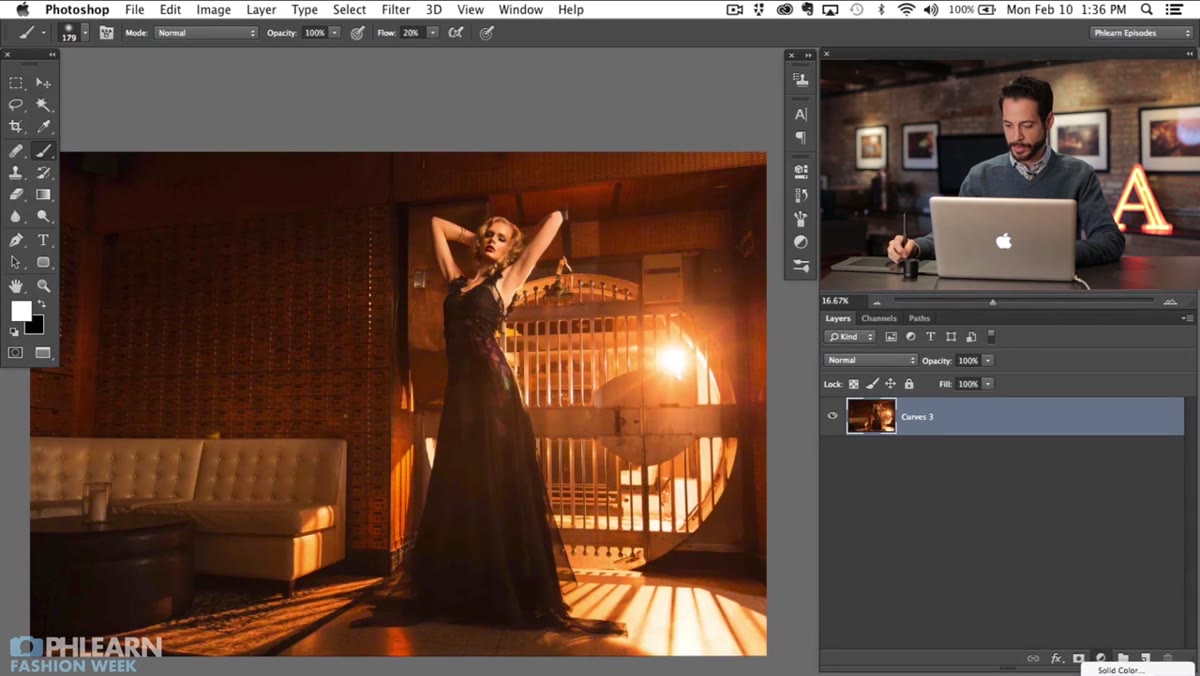The image size is (1200, 676).
Task: Open the Layer menu
Action: tap(261, 10)
